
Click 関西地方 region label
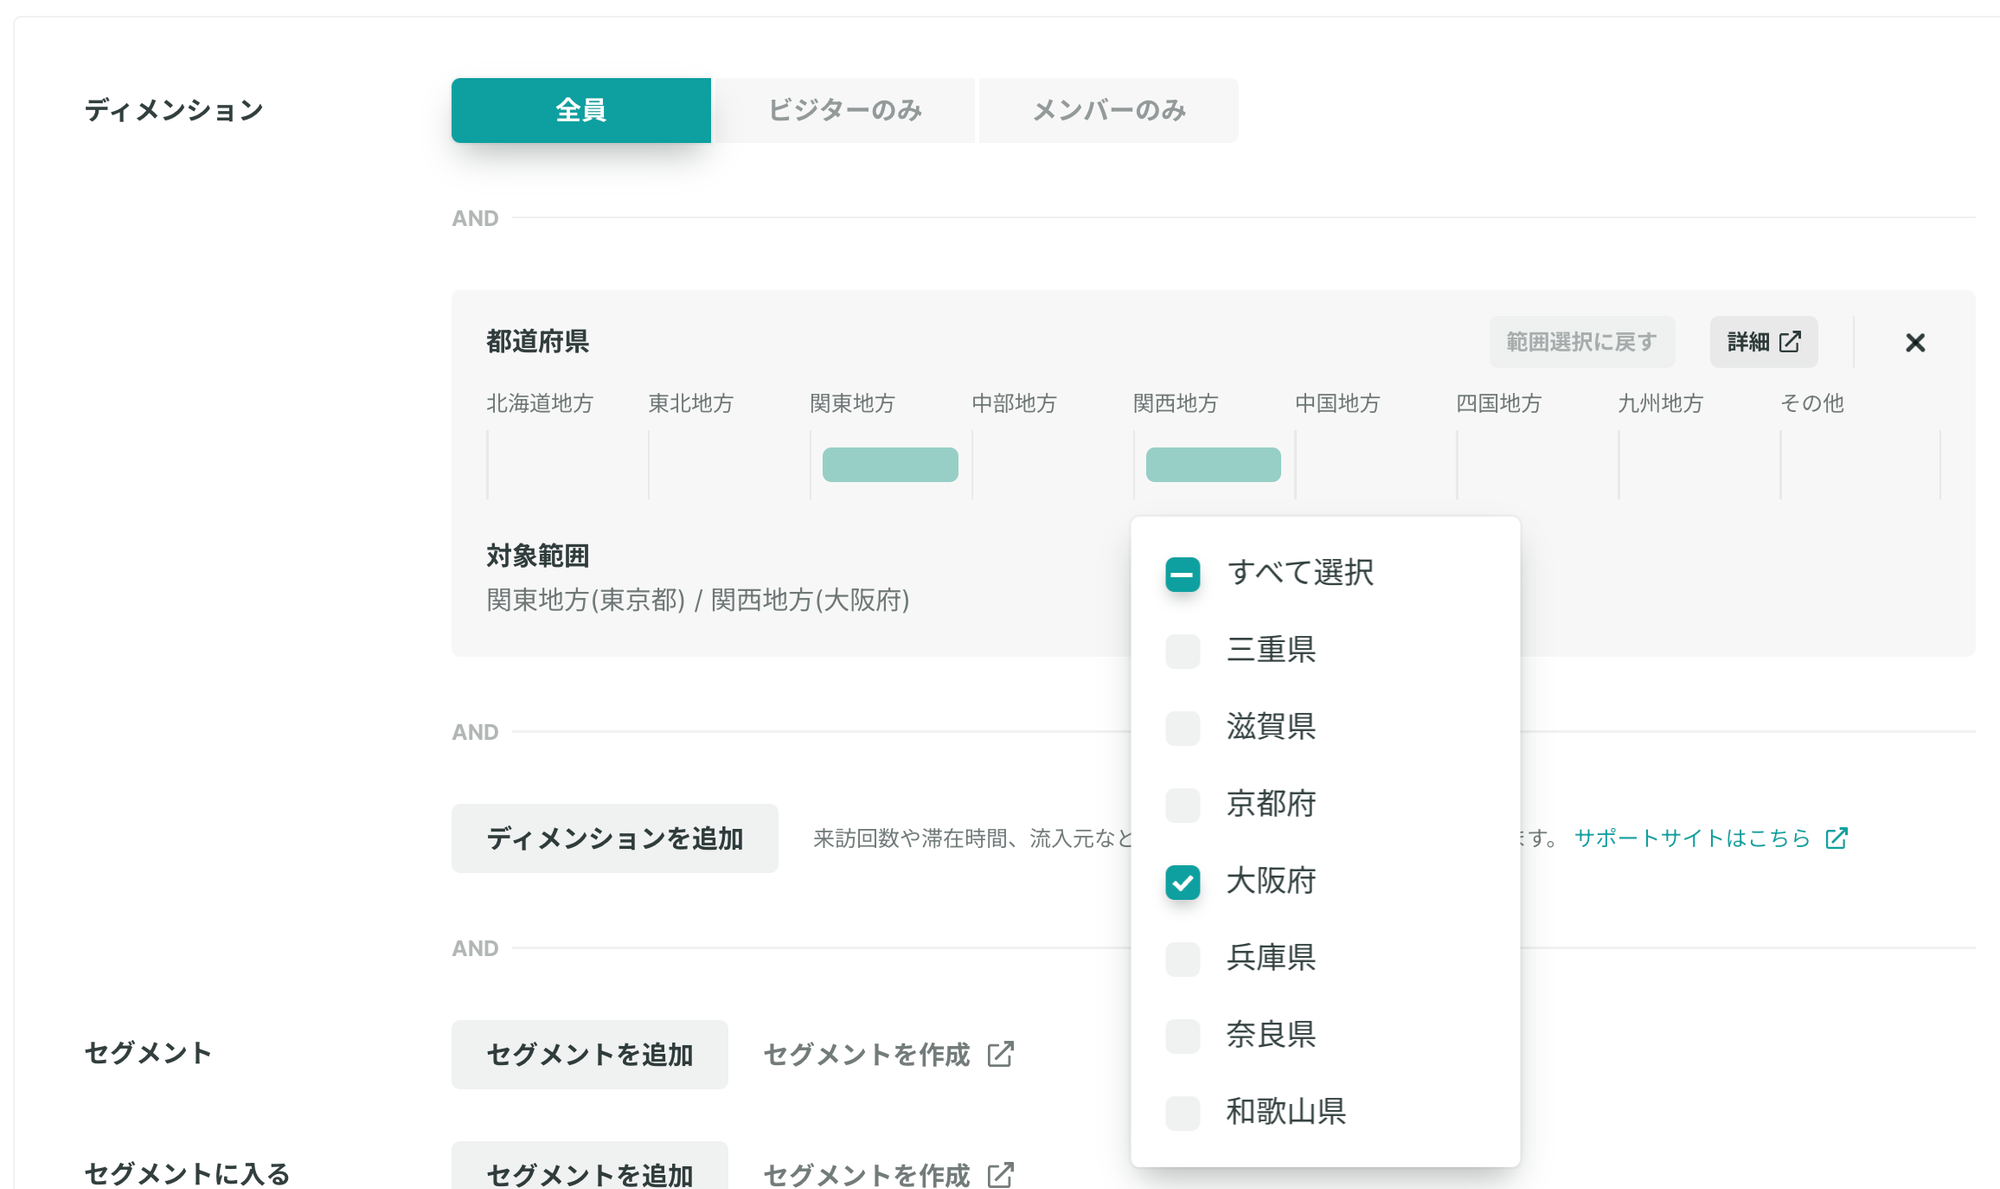click(1176, 403)
